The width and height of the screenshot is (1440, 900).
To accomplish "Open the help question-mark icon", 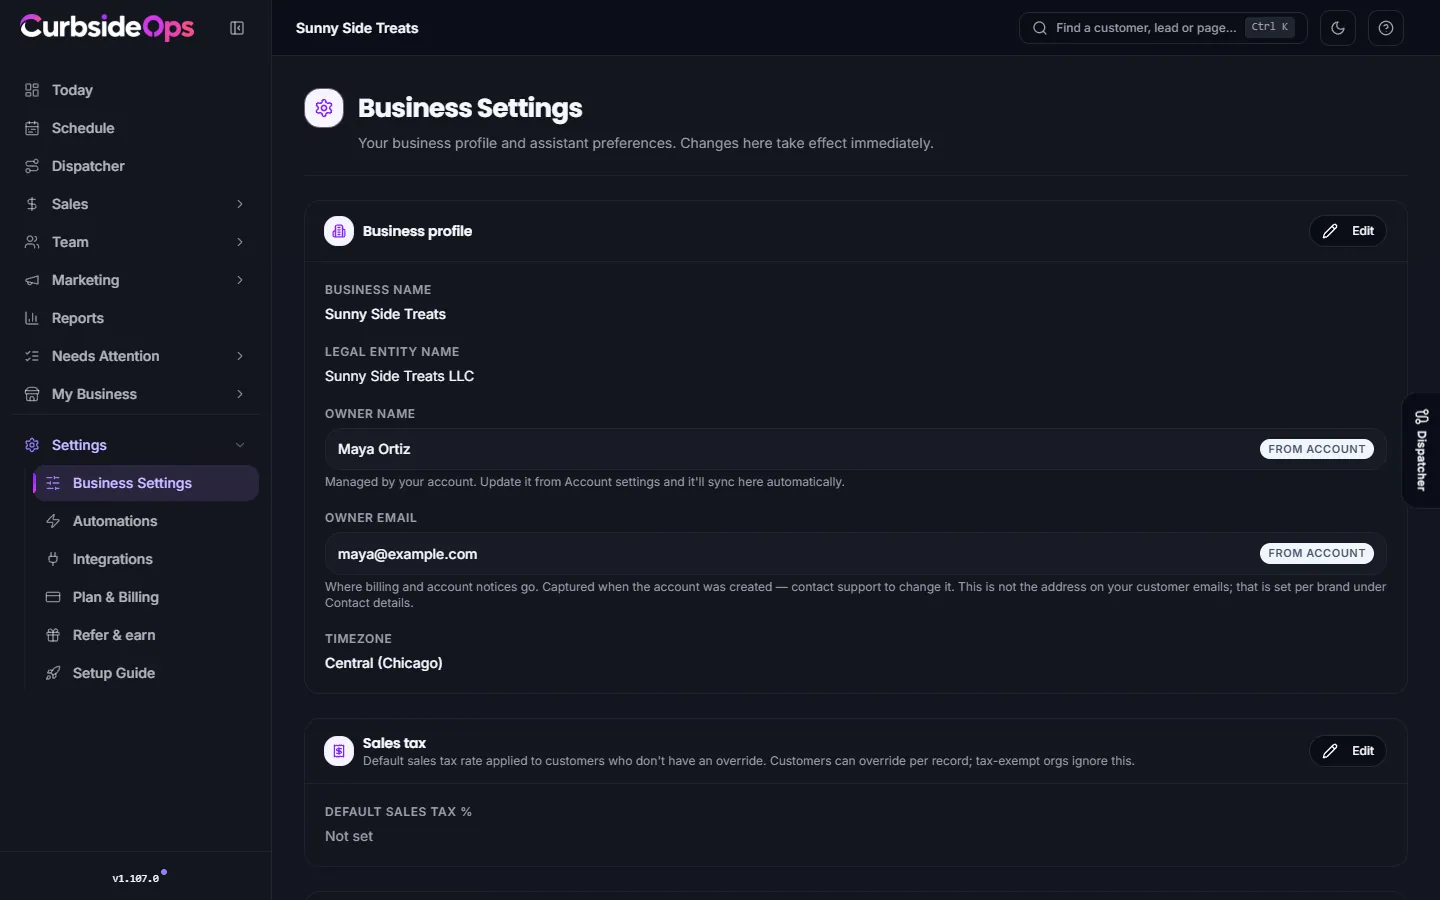I will (x=1386, y=28).
